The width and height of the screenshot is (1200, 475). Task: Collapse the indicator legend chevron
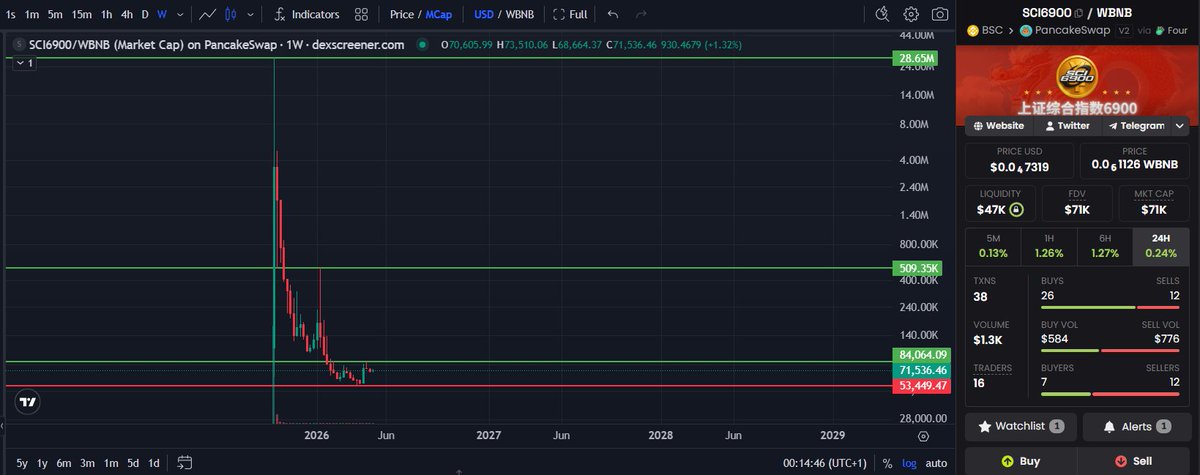[x=22, y=62]
